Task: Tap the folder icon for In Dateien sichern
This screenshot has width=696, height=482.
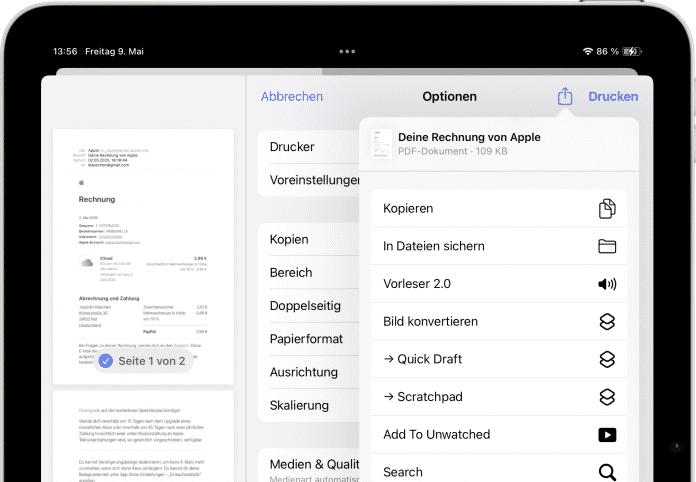Action: (x=607, y=246)
